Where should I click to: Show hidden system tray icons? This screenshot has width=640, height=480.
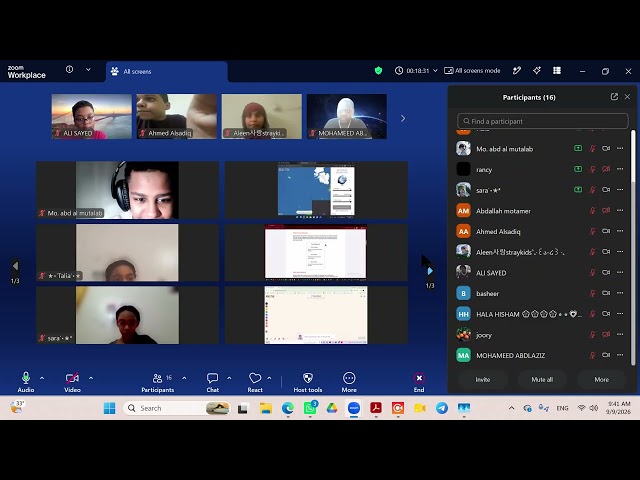511,408
